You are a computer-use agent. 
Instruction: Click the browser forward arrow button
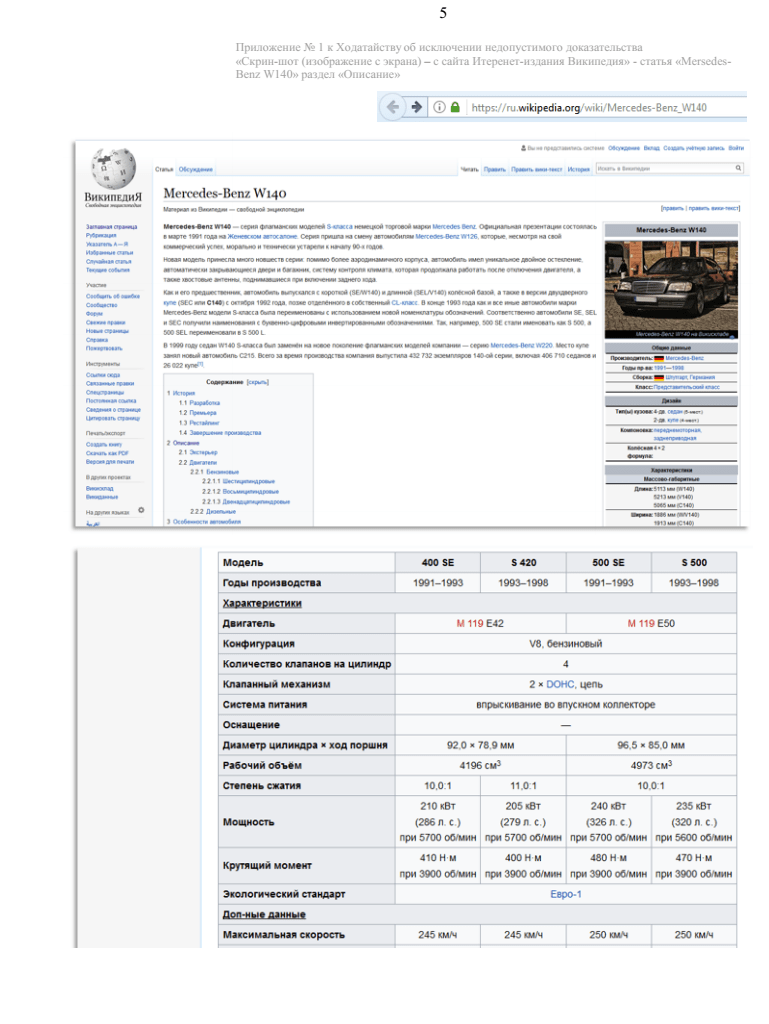(416, 106)
